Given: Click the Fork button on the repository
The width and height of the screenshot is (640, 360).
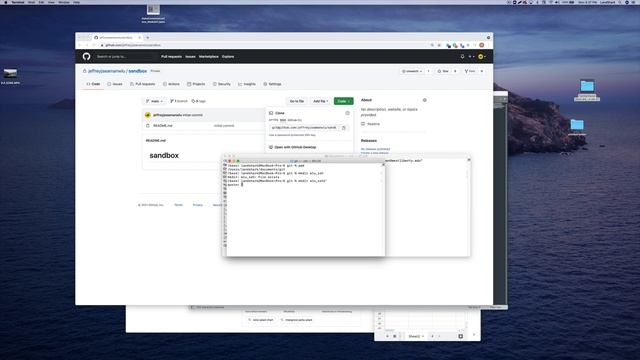Looking at the screenshot, I should point(470,71).
